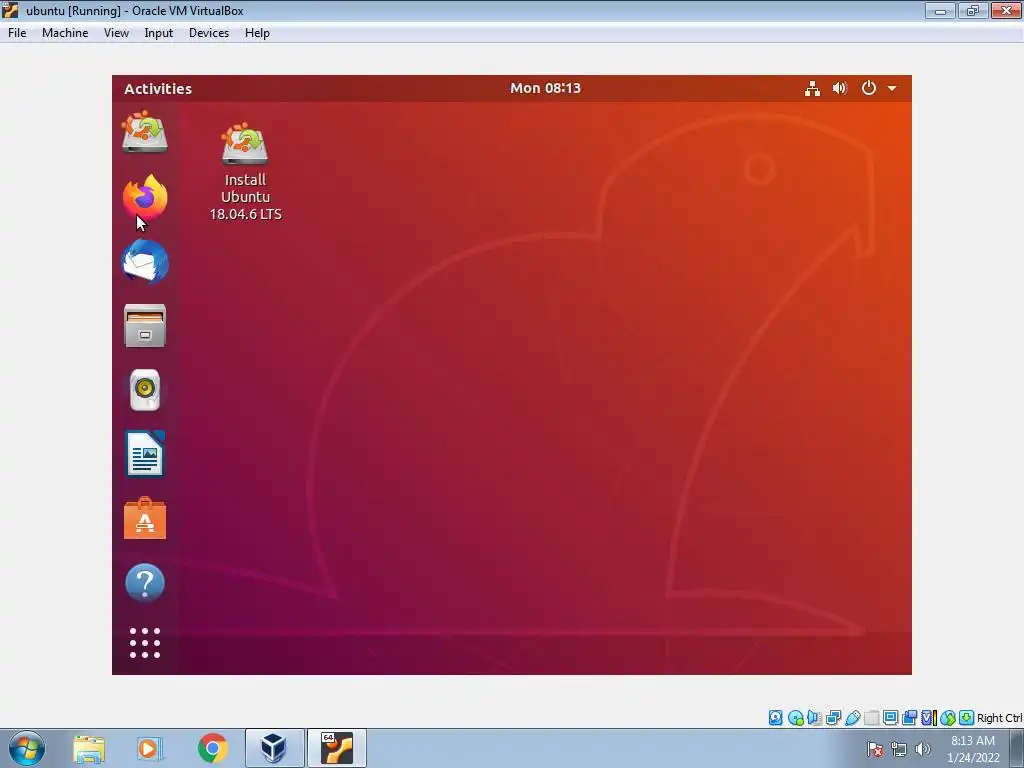
Task: Open Google Chrome from the taskbar
Action: point(212,748)
